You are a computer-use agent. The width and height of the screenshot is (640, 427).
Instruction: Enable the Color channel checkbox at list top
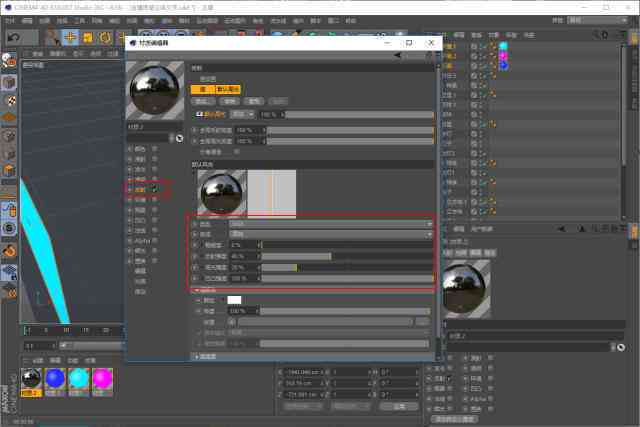coord(155,149)
